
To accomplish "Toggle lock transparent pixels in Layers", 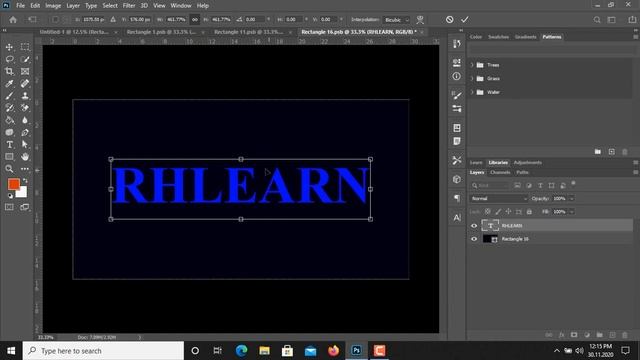I will pyautogui.click(x=488, y=212).
